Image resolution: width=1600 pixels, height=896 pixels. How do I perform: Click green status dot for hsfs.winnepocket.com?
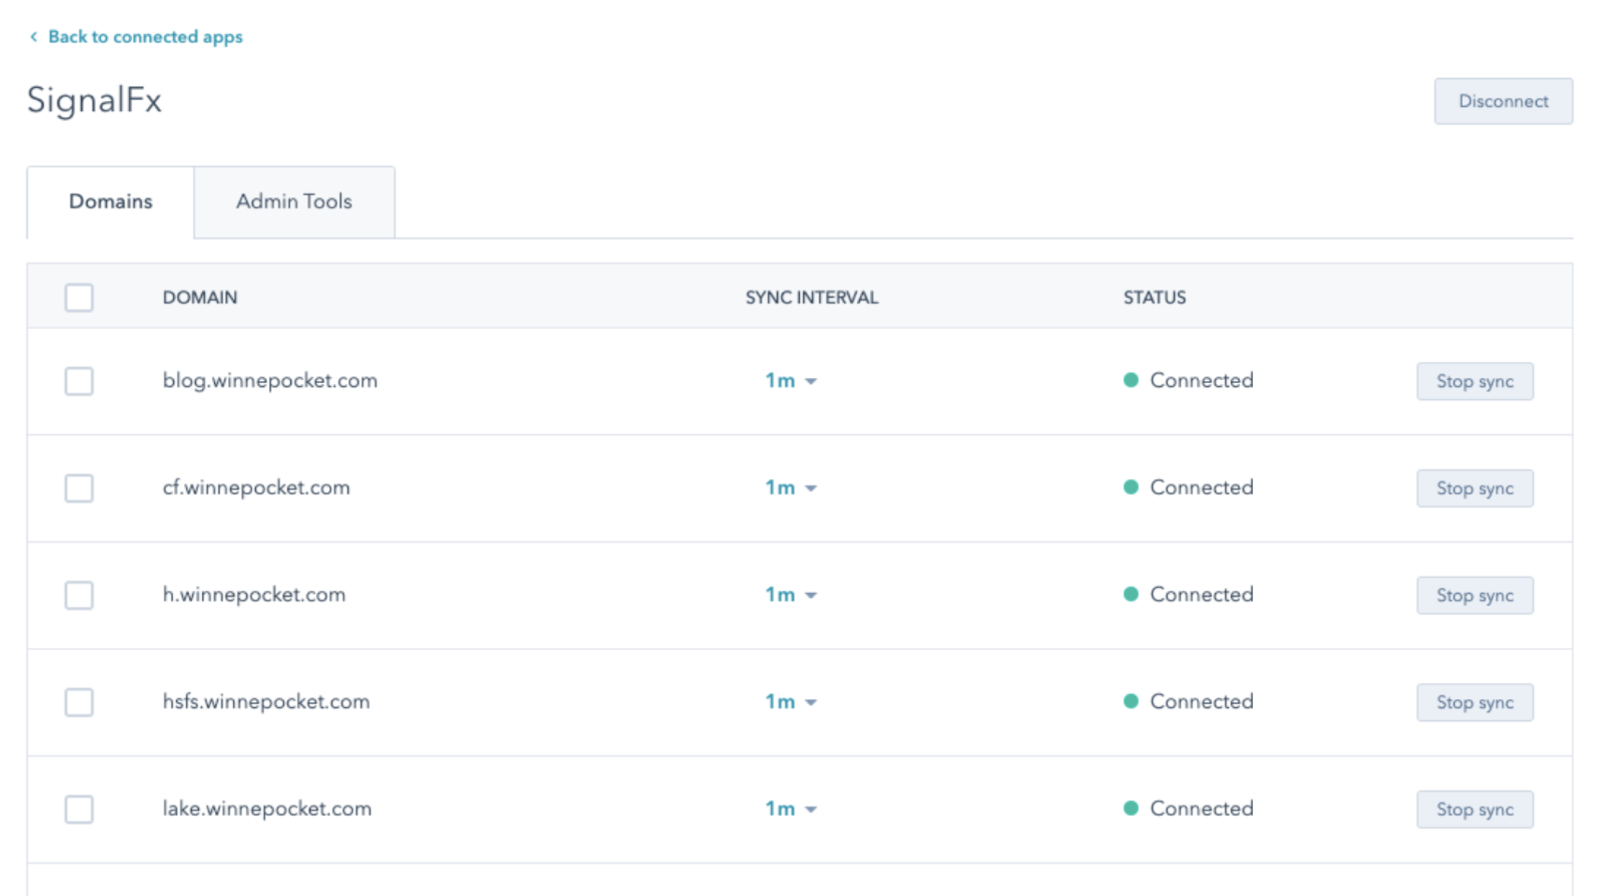pyautogui.click(x=1130, y=701)
